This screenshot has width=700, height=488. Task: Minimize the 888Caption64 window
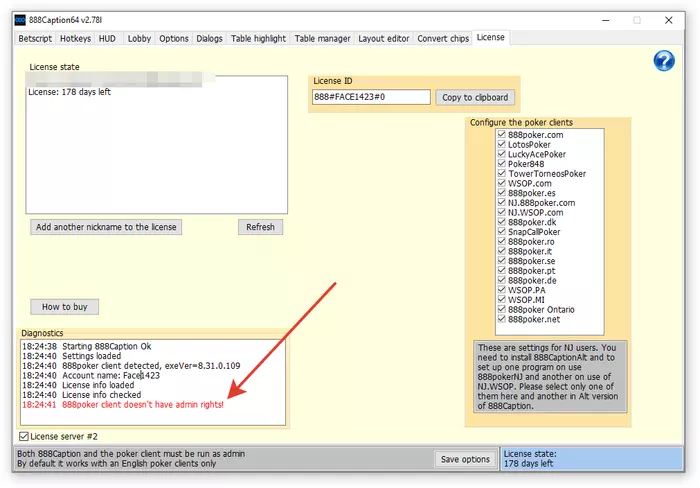606,20
